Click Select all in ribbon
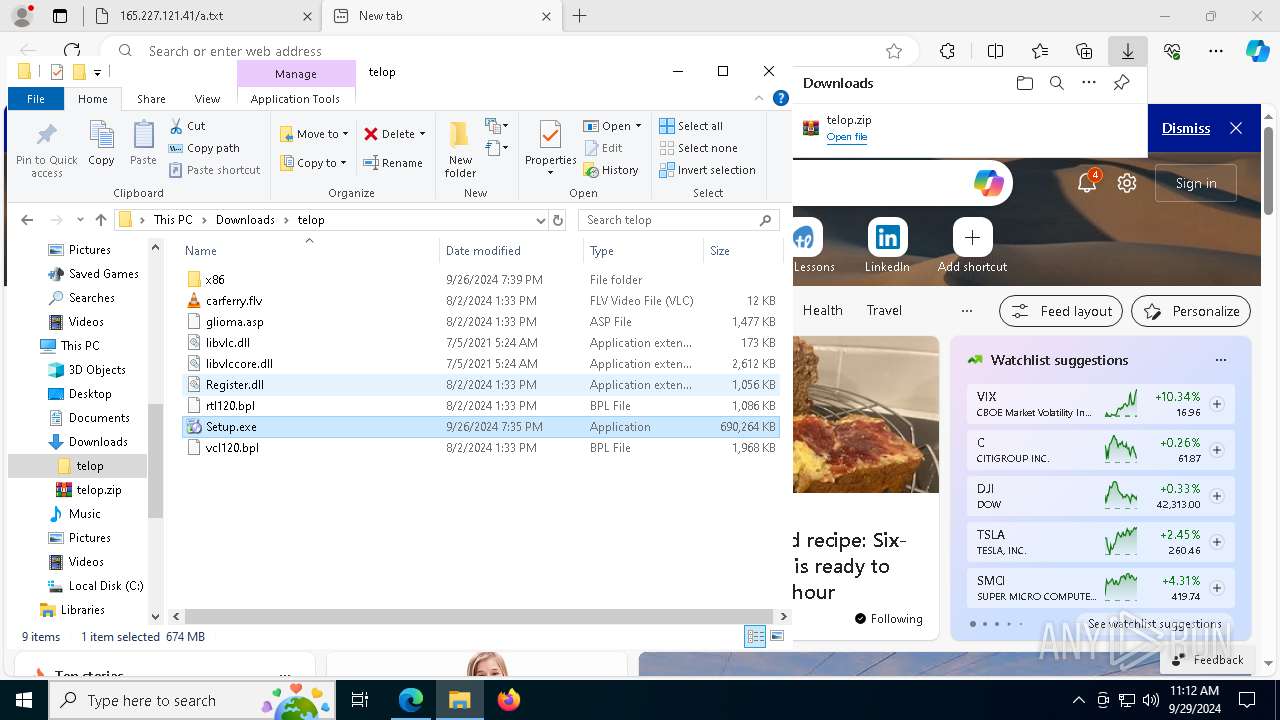This screenshot has height=720, width=1280. point(691,126)
